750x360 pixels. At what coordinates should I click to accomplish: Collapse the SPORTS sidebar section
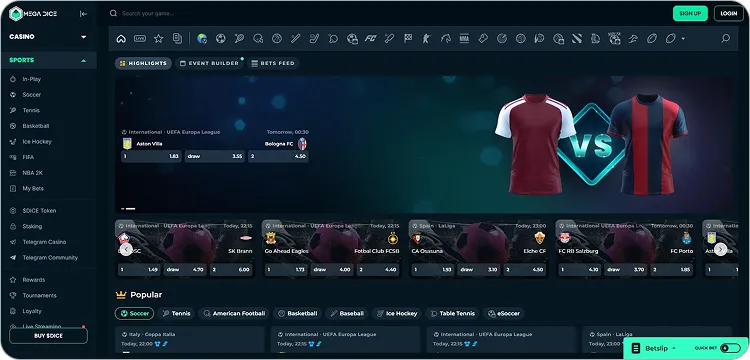48,60
